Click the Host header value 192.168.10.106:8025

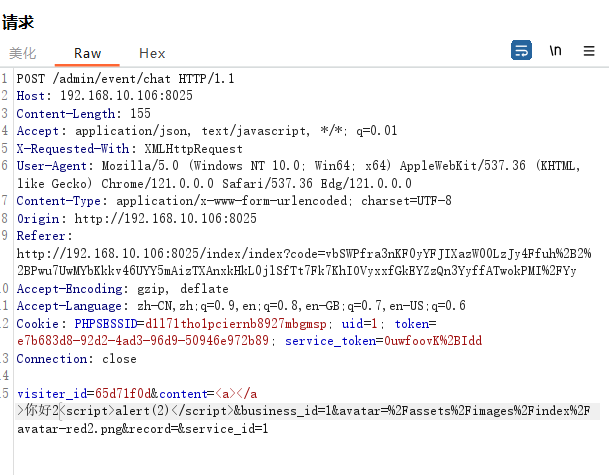126,96
